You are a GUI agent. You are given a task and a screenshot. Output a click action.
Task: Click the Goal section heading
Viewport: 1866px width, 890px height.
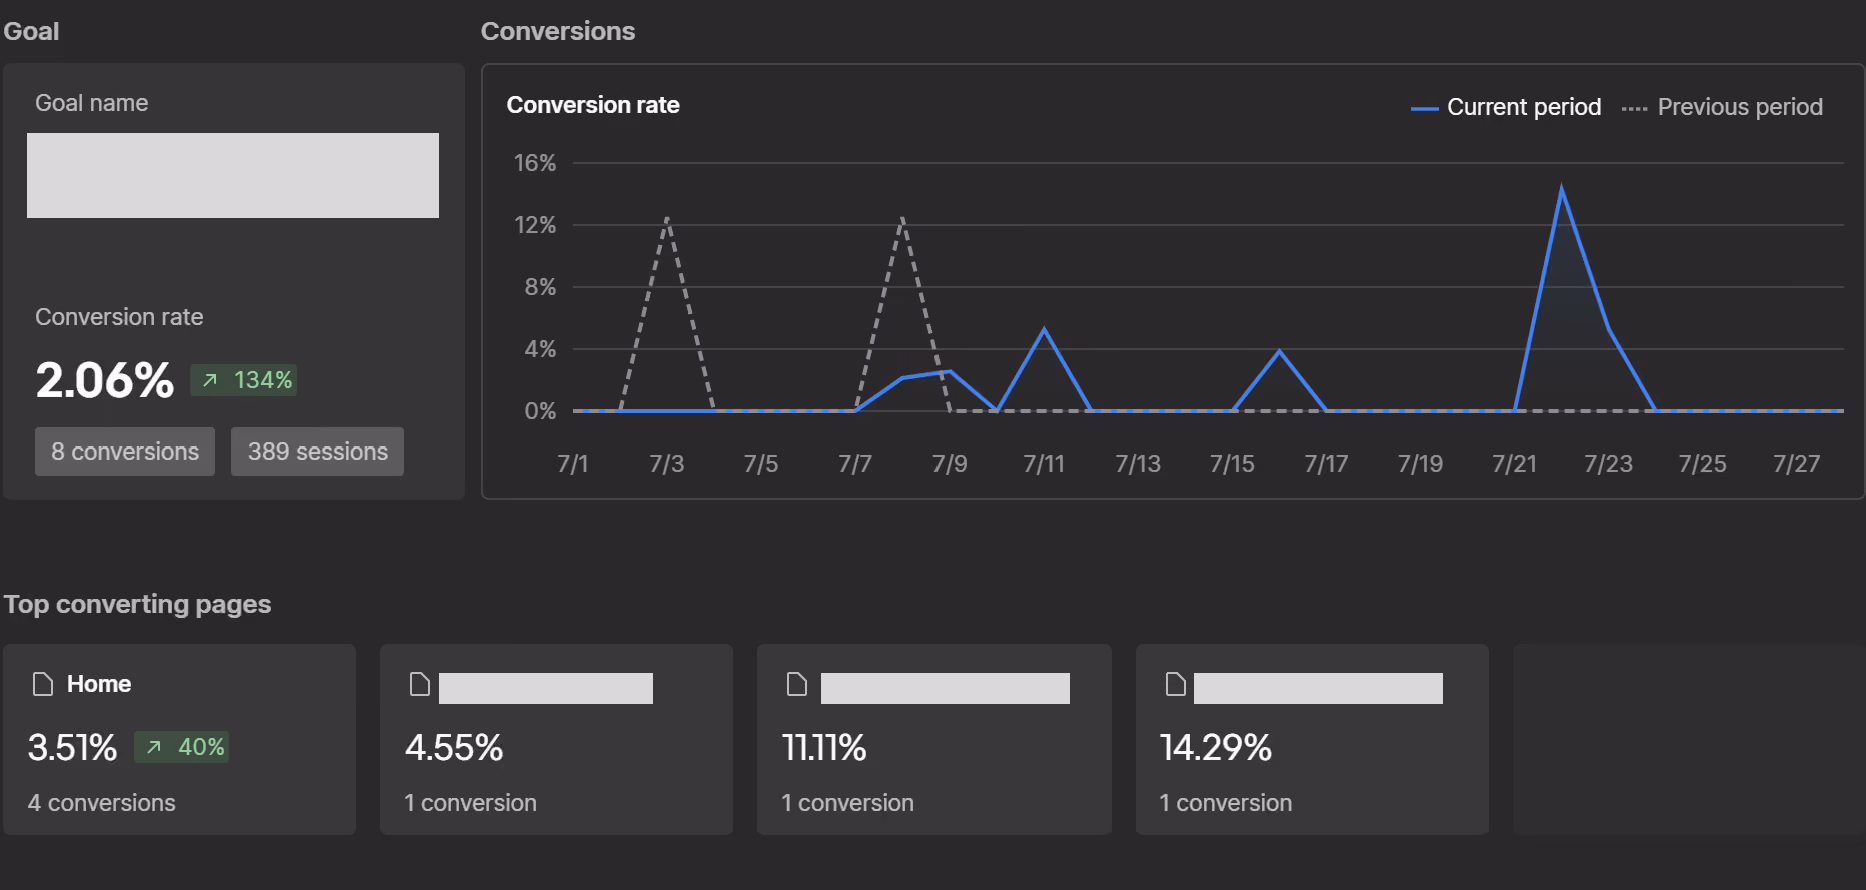coord(31,31)
